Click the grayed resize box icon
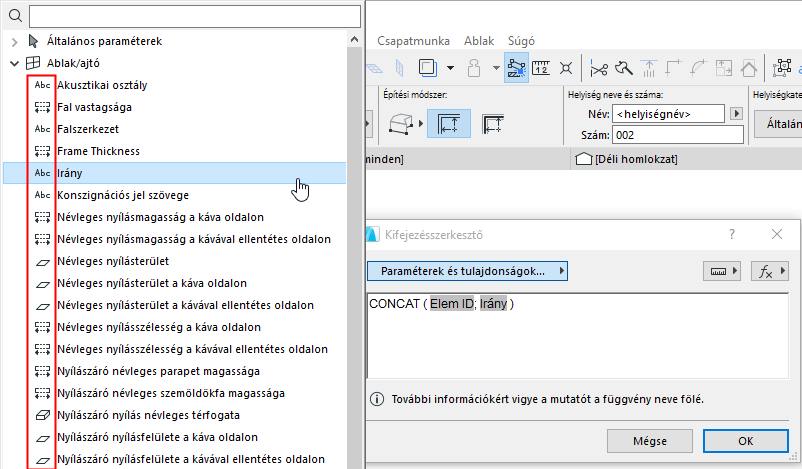The height and width of the screenshot is (469, 802). pyautogui.click(x=723, y=68)
